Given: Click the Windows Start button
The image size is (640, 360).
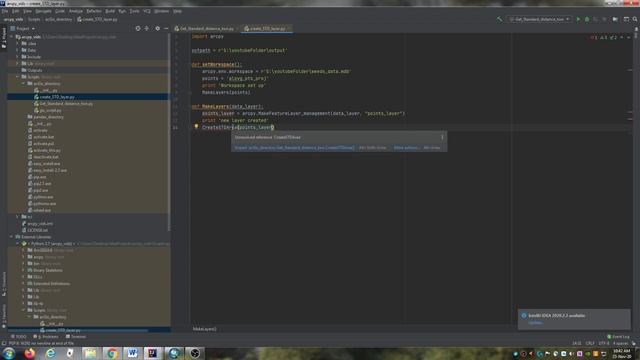Looking at the screenshot, I should 9,353.
